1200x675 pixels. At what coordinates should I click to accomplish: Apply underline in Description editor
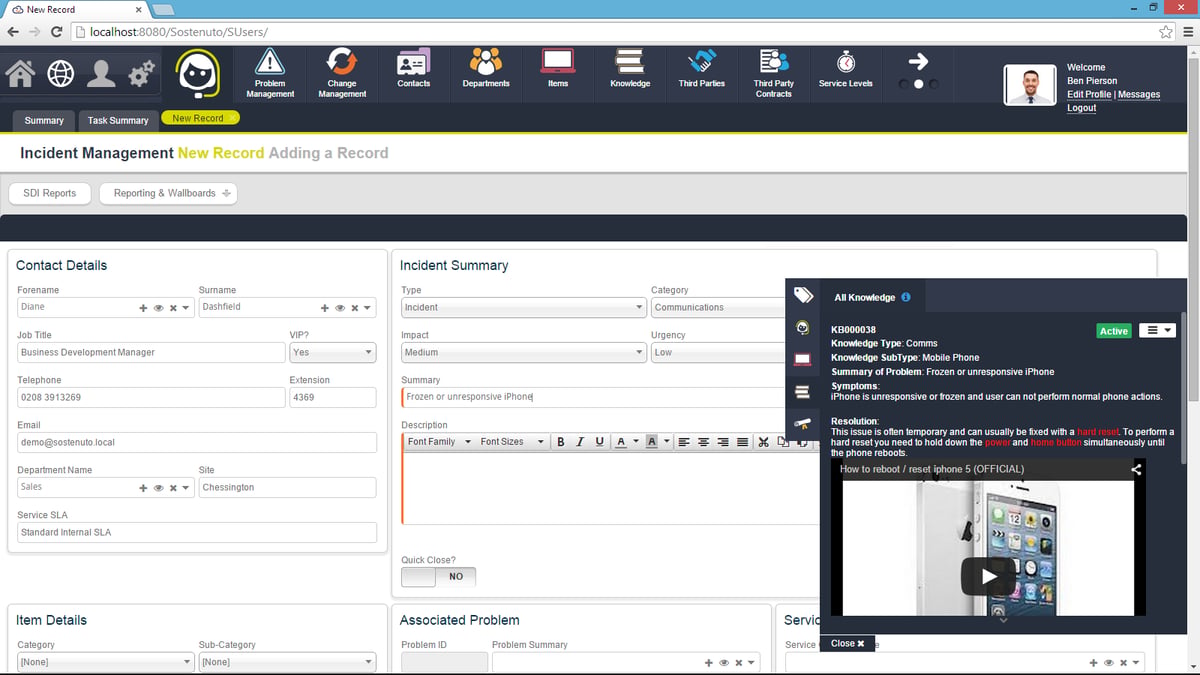599,442
